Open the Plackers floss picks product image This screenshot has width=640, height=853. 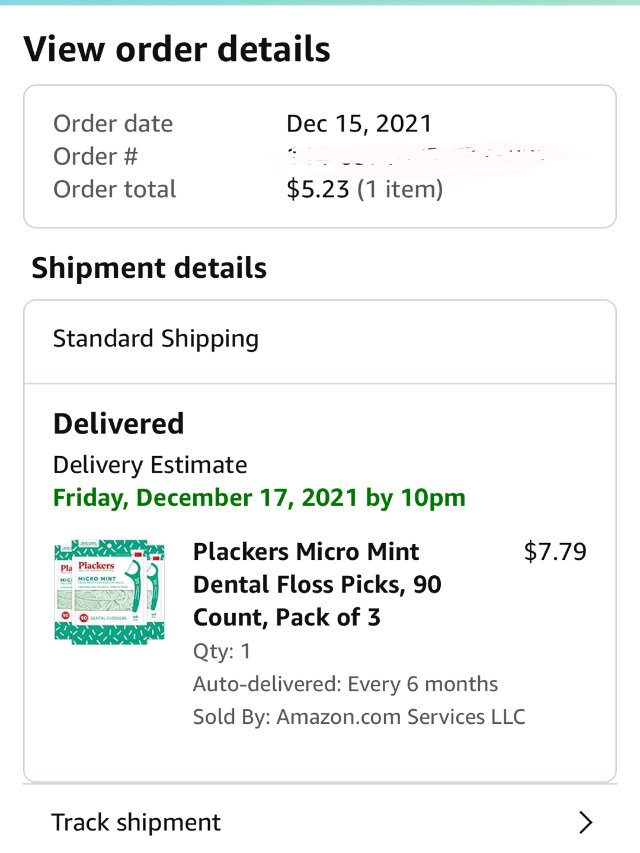tap(108, 591)
